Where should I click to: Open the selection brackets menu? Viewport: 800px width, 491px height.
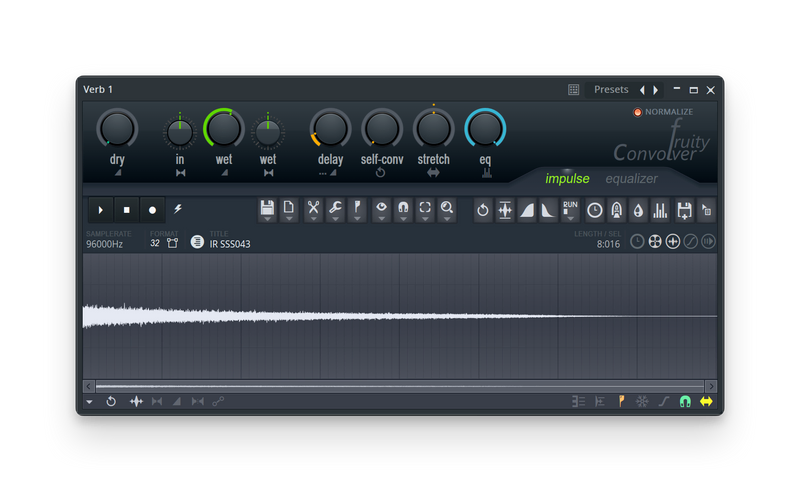pyautogui.click(x=425, y=210)
